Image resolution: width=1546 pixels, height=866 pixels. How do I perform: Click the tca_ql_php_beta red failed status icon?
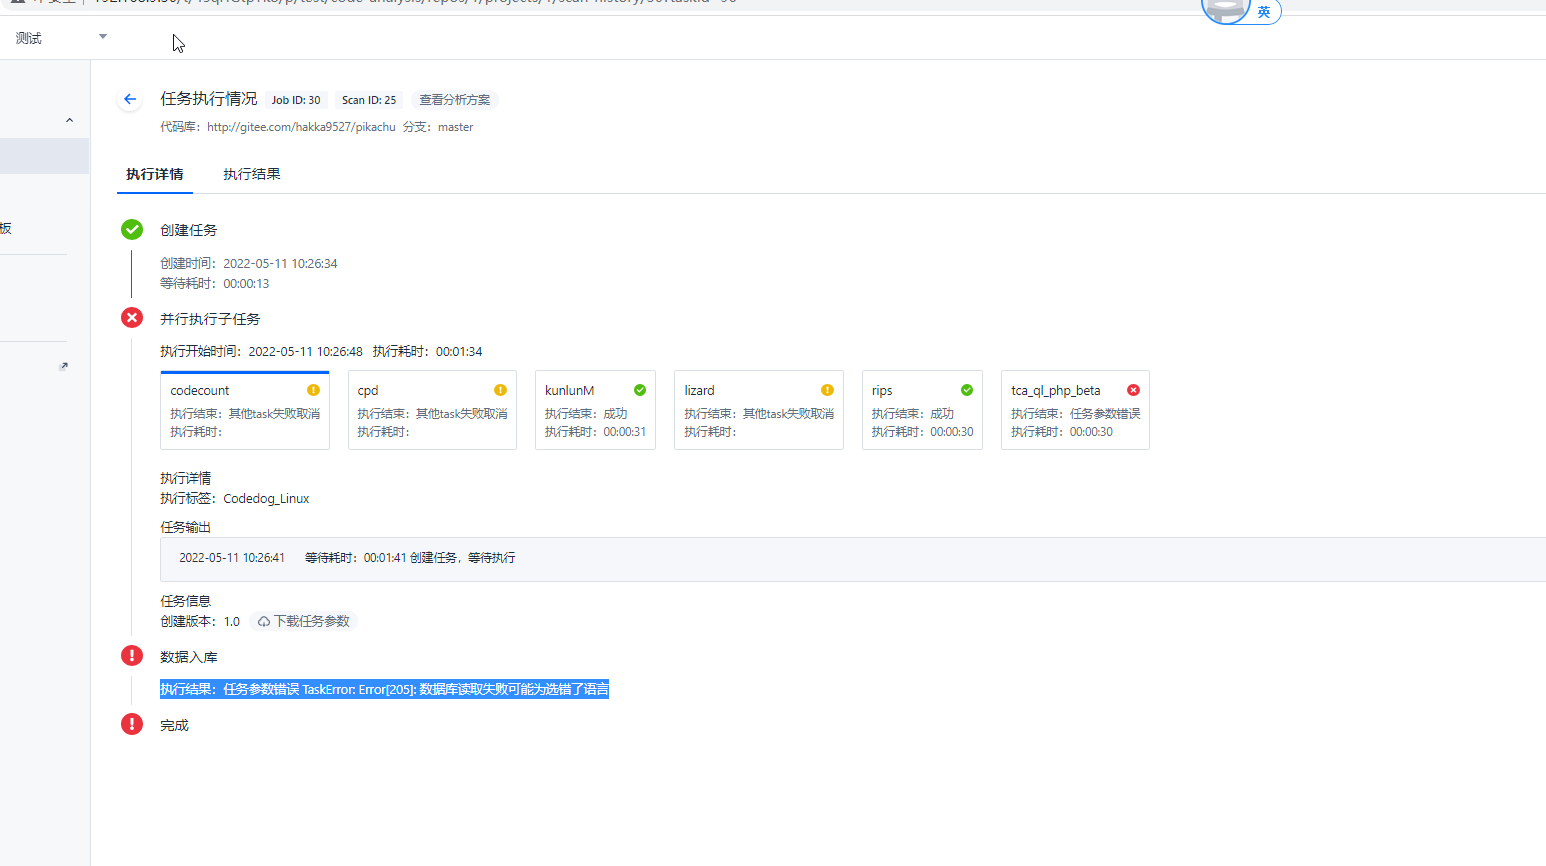pyautogui.click(x=1133, y=390)
